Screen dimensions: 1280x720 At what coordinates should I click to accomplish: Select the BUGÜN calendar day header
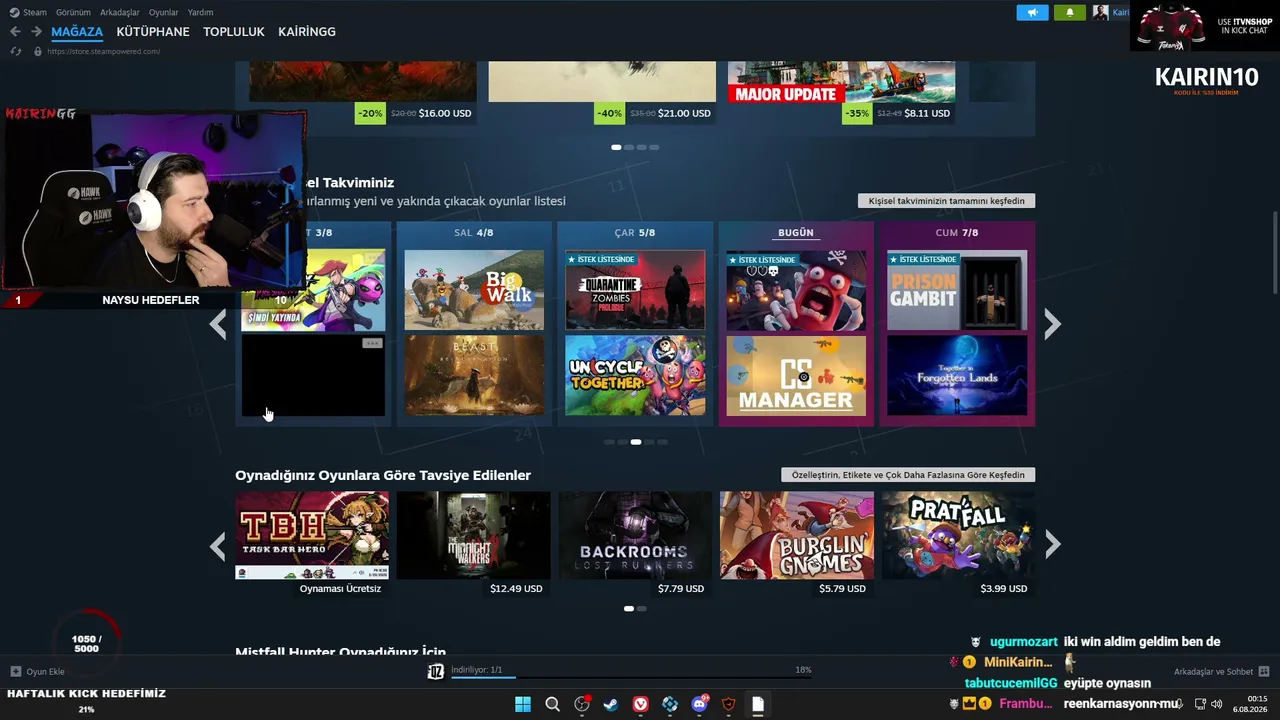click(796, 232)
